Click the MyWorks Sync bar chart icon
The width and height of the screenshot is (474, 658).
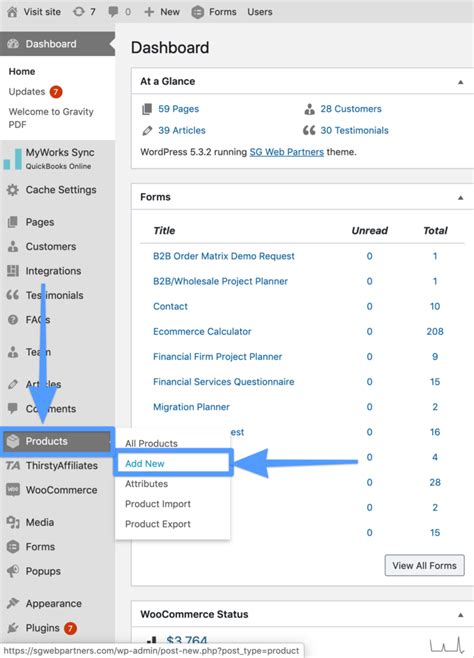[x=13, y=159]
